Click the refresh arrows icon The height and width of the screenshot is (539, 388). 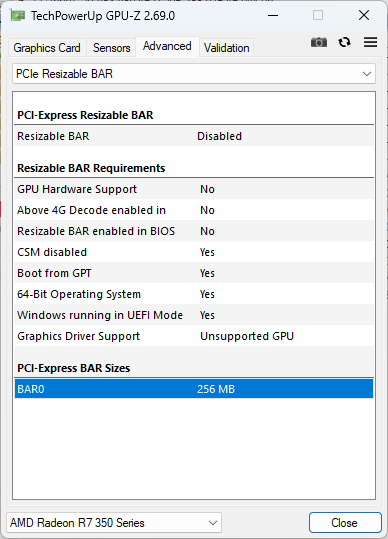(x=344, y=42)
